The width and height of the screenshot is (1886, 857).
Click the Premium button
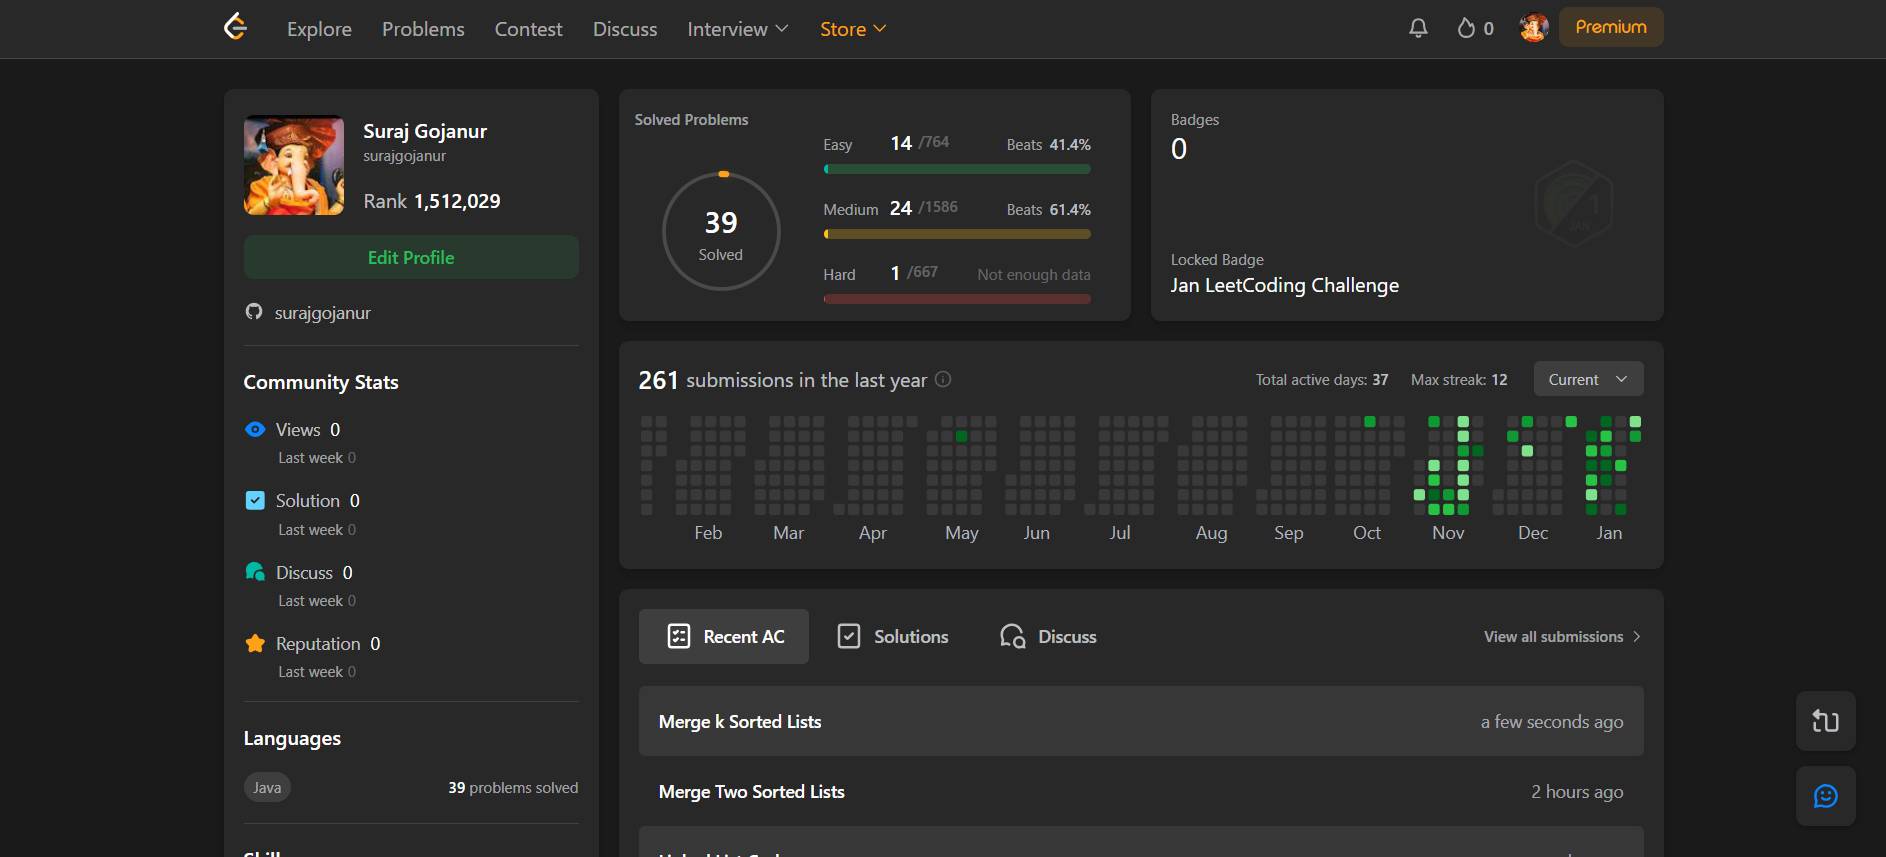(1610, 27)
